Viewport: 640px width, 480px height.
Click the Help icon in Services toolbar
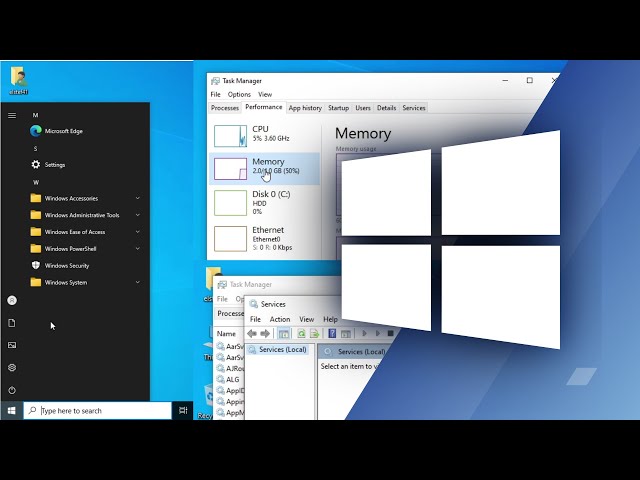tap(332, 333)
